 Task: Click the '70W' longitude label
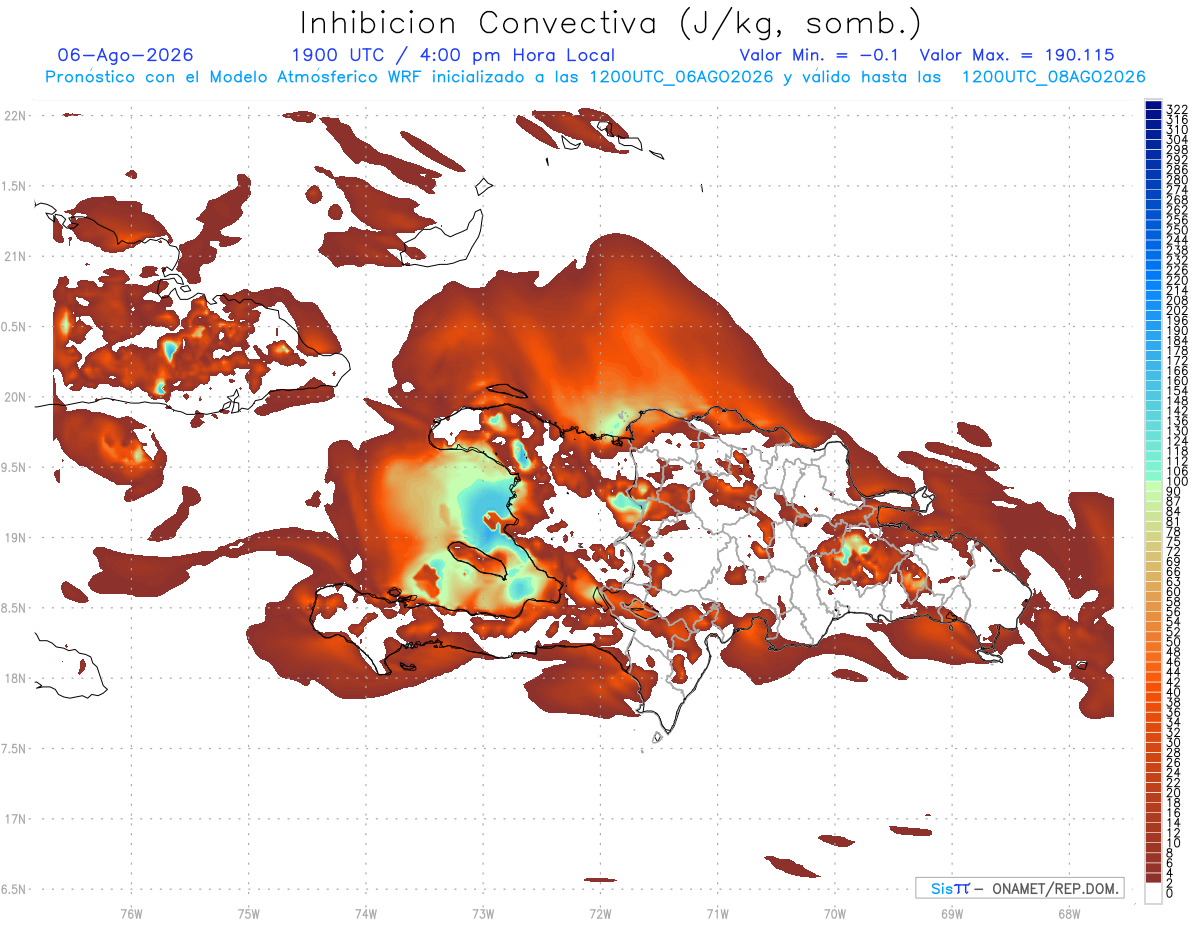click(835, 913)
